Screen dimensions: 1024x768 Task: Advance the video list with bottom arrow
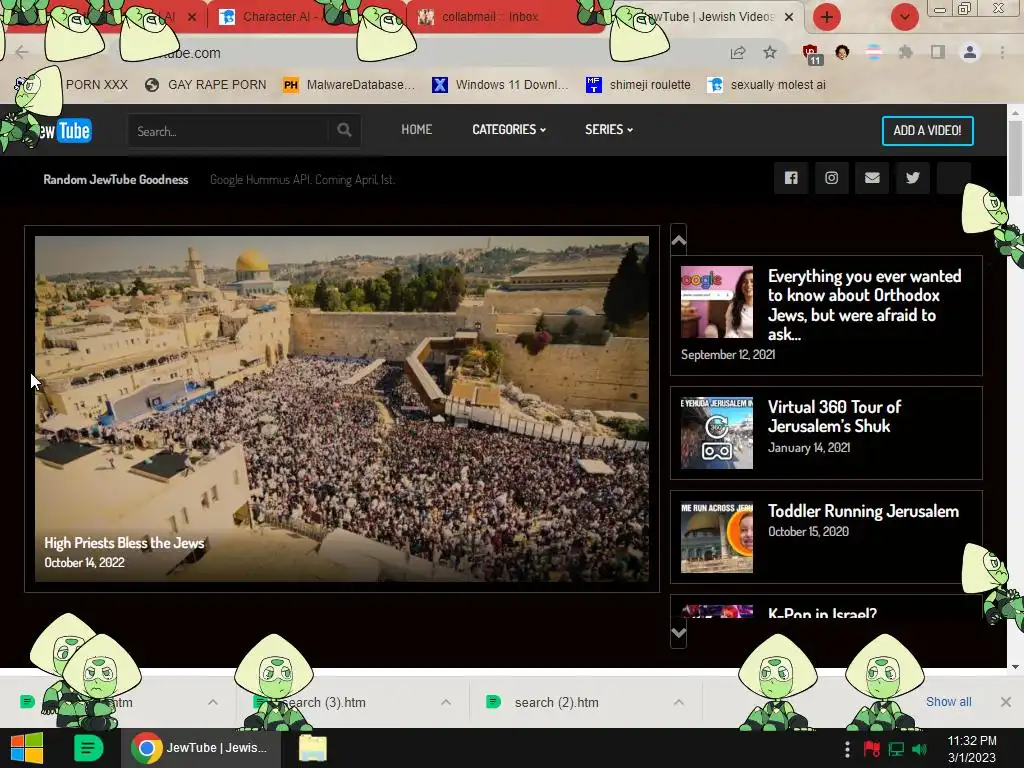pyautogui.click(x=679, y=633)
